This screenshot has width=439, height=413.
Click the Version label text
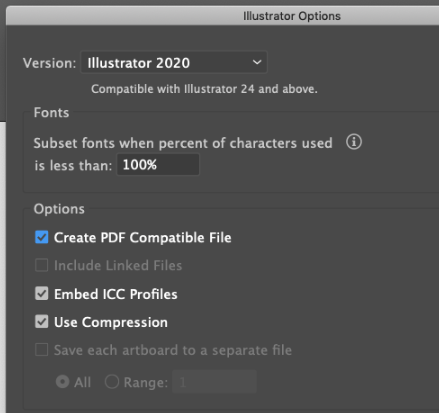tap(50, 63)
